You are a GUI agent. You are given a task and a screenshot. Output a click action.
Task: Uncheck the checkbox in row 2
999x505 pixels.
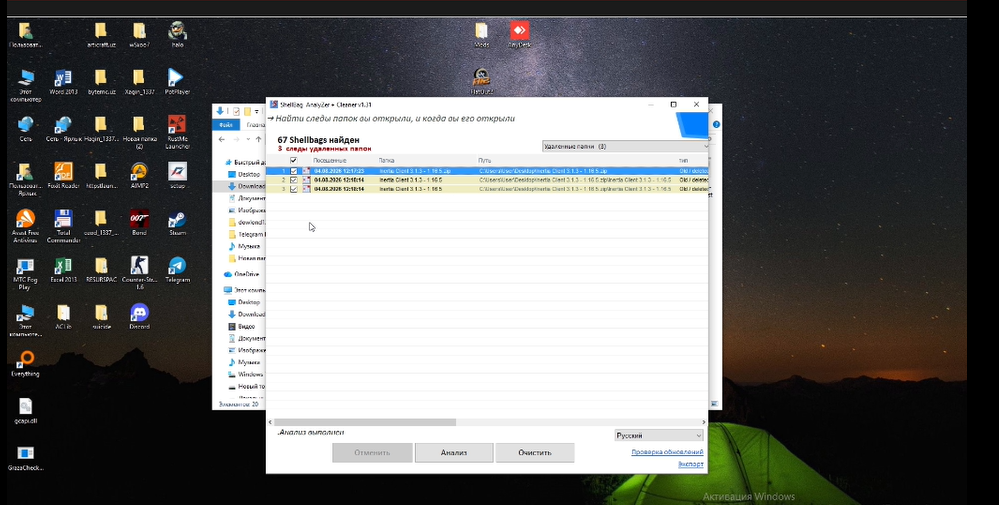click(294, 180)
